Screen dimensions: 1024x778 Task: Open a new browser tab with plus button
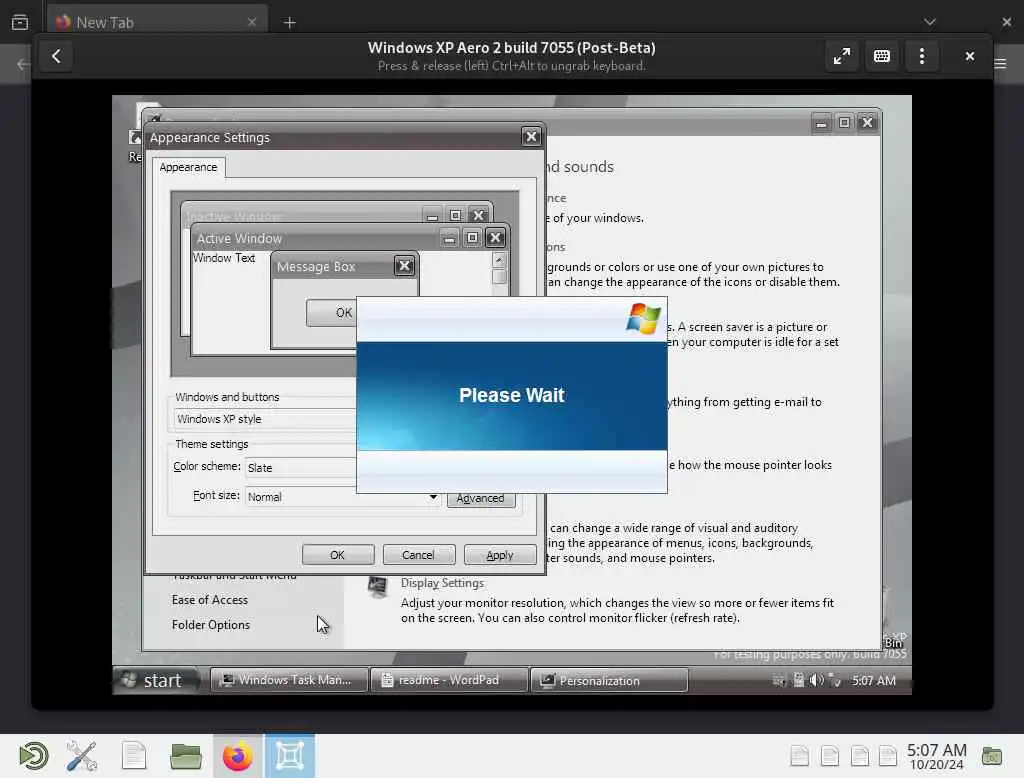[x=289, y=23]
